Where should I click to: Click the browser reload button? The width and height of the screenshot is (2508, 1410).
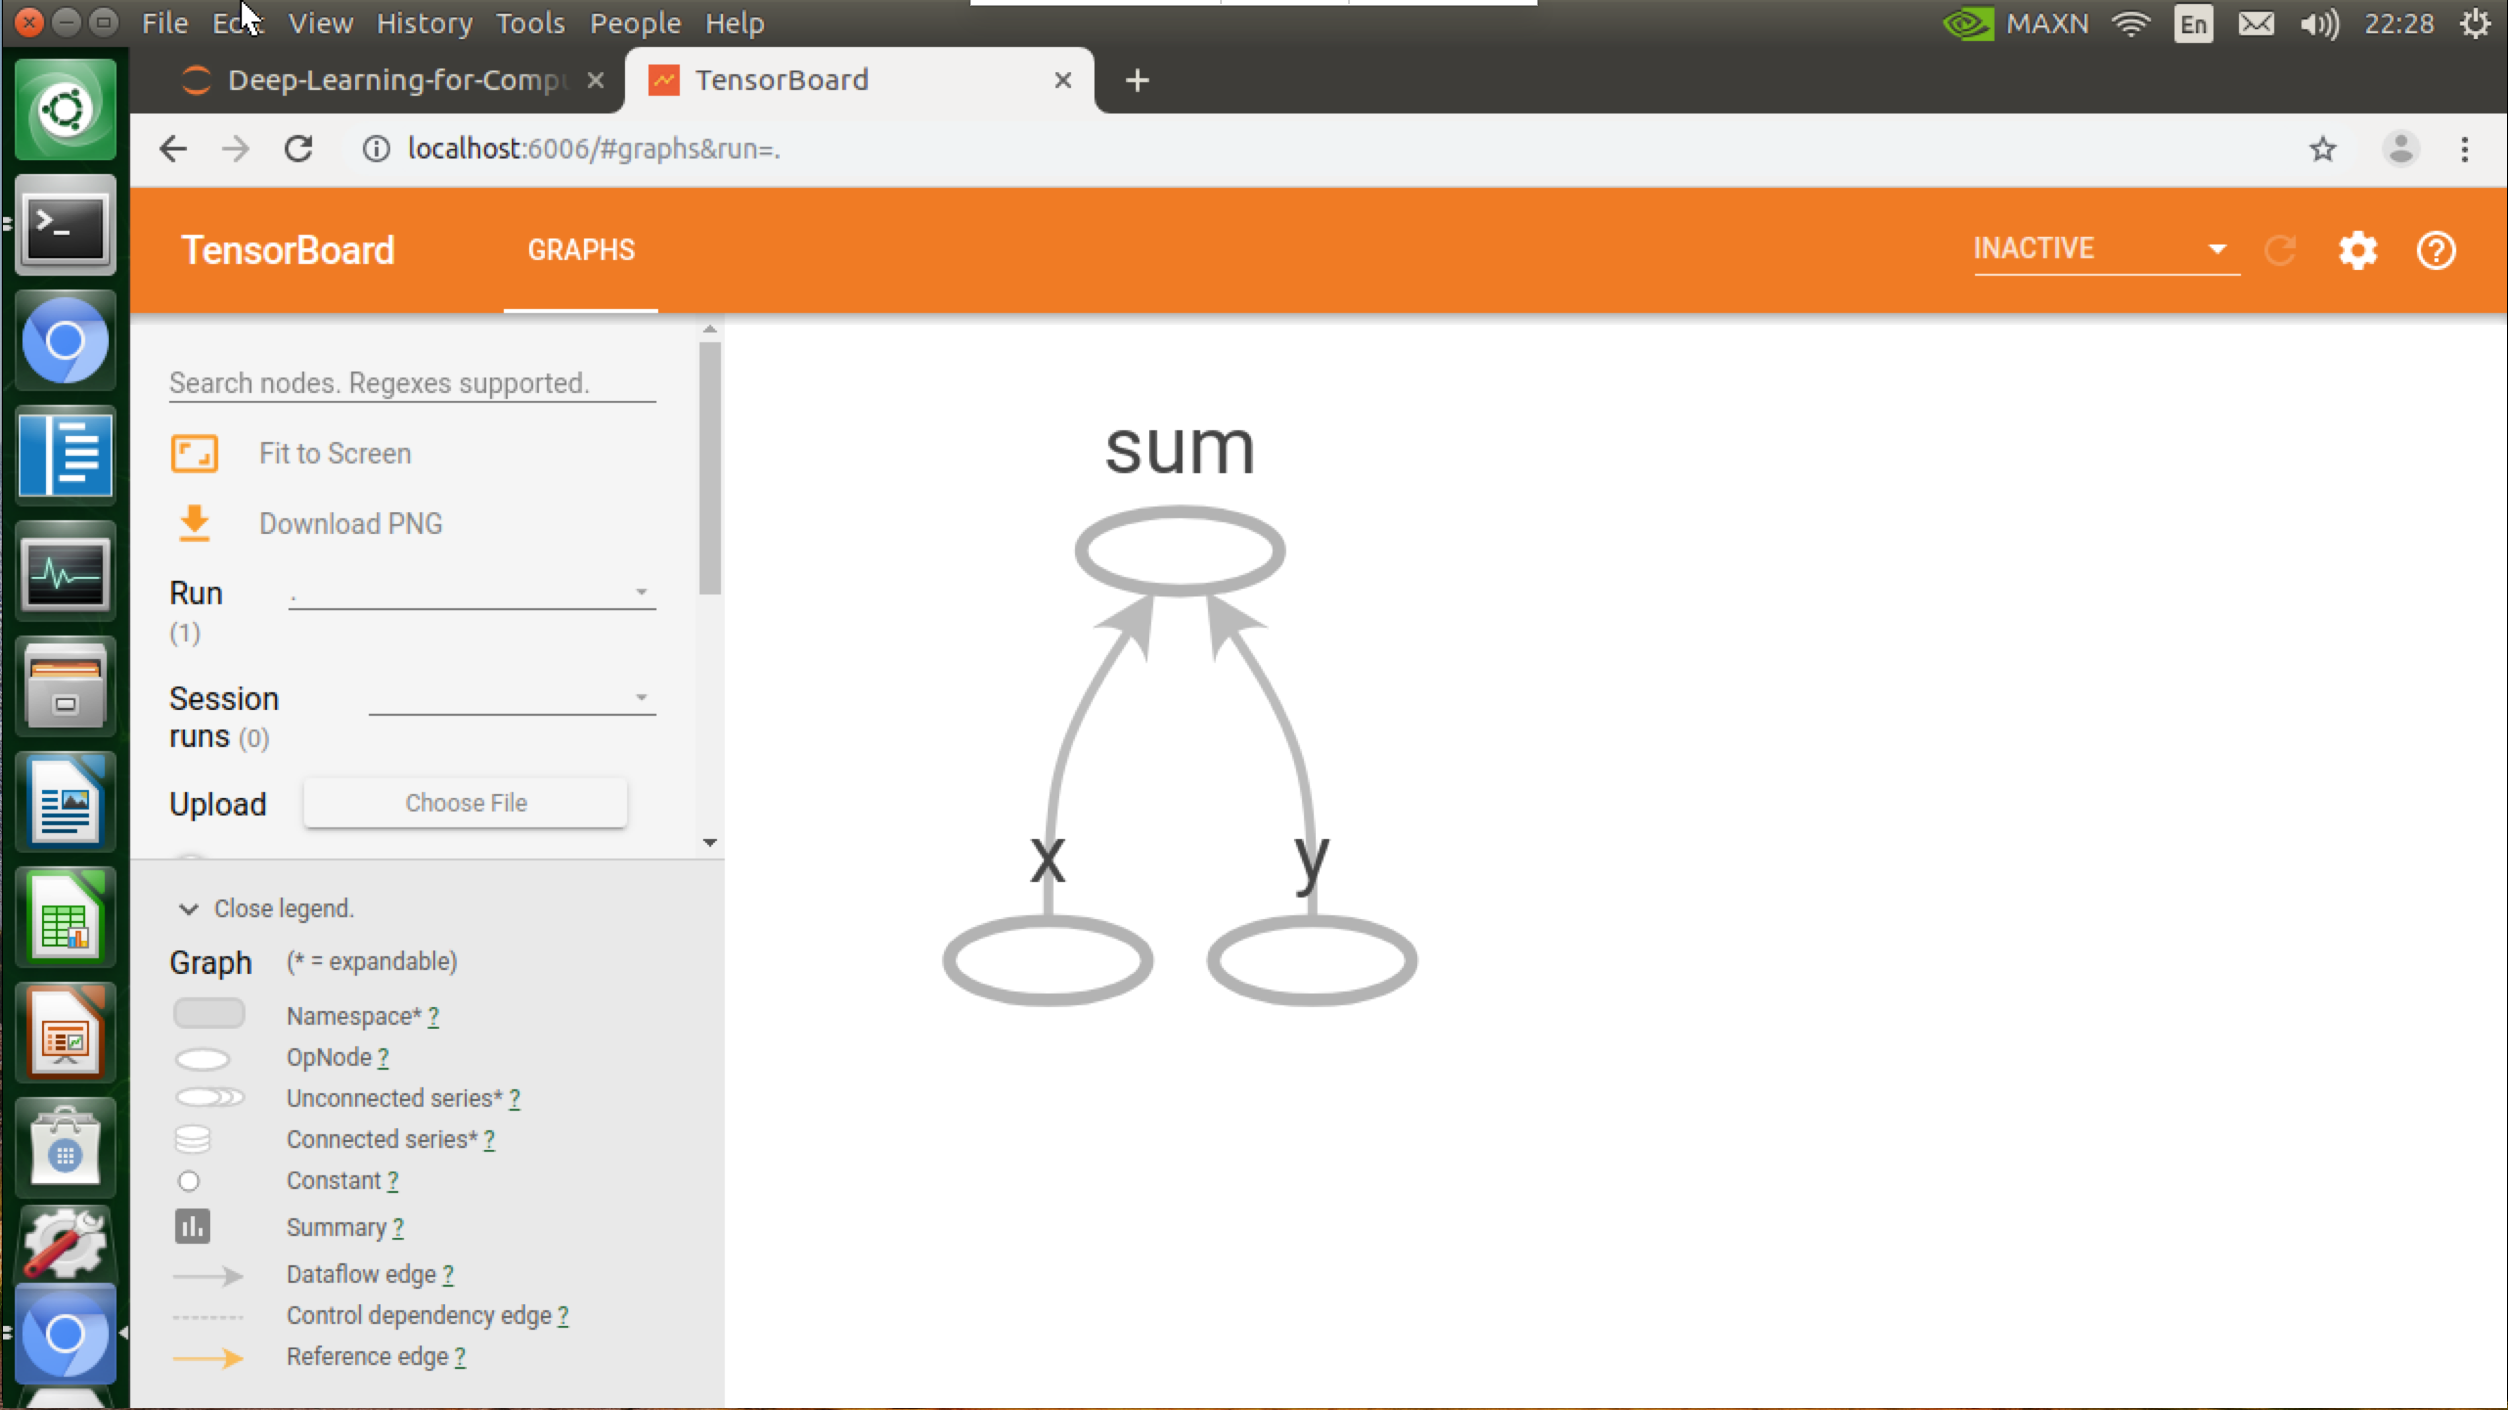(x=298, y=149)
